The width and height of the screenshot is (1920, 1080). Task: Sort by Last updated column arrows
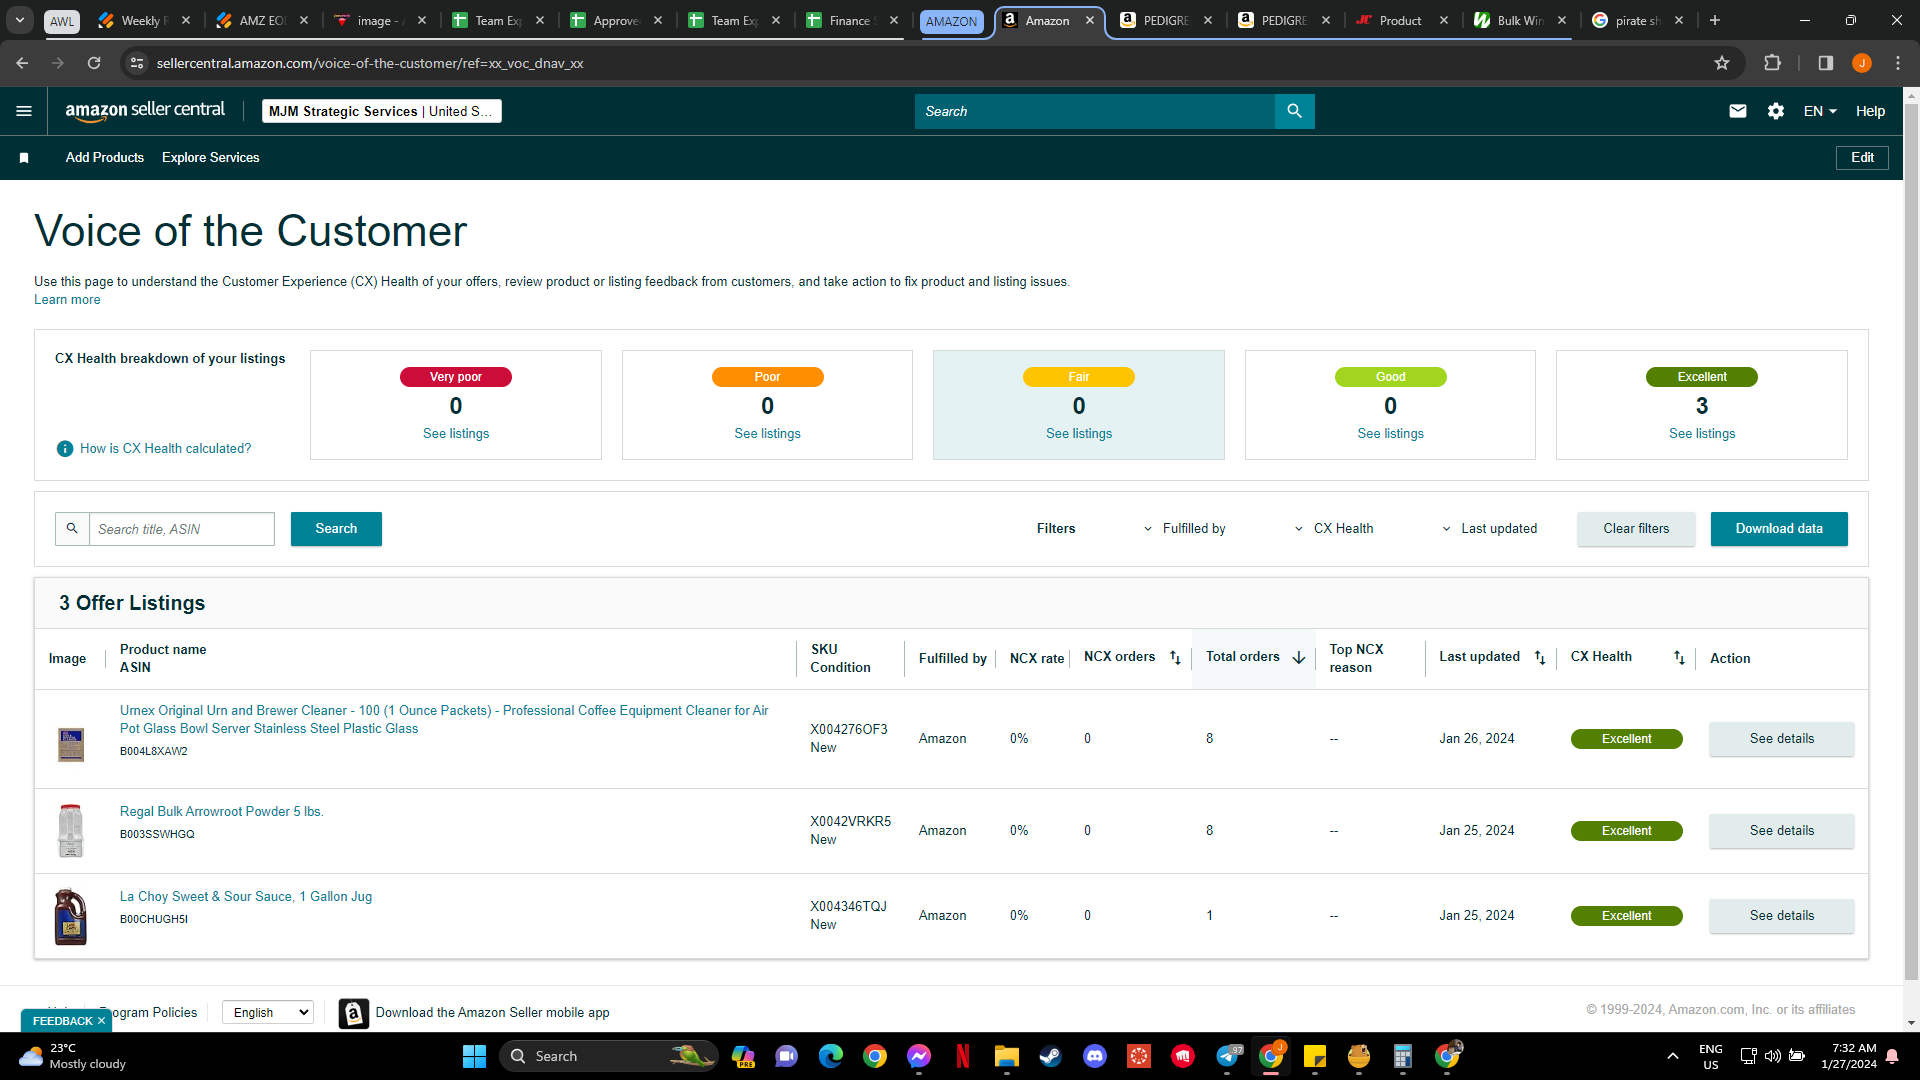pyautogui.click(x=1540, y=658)
